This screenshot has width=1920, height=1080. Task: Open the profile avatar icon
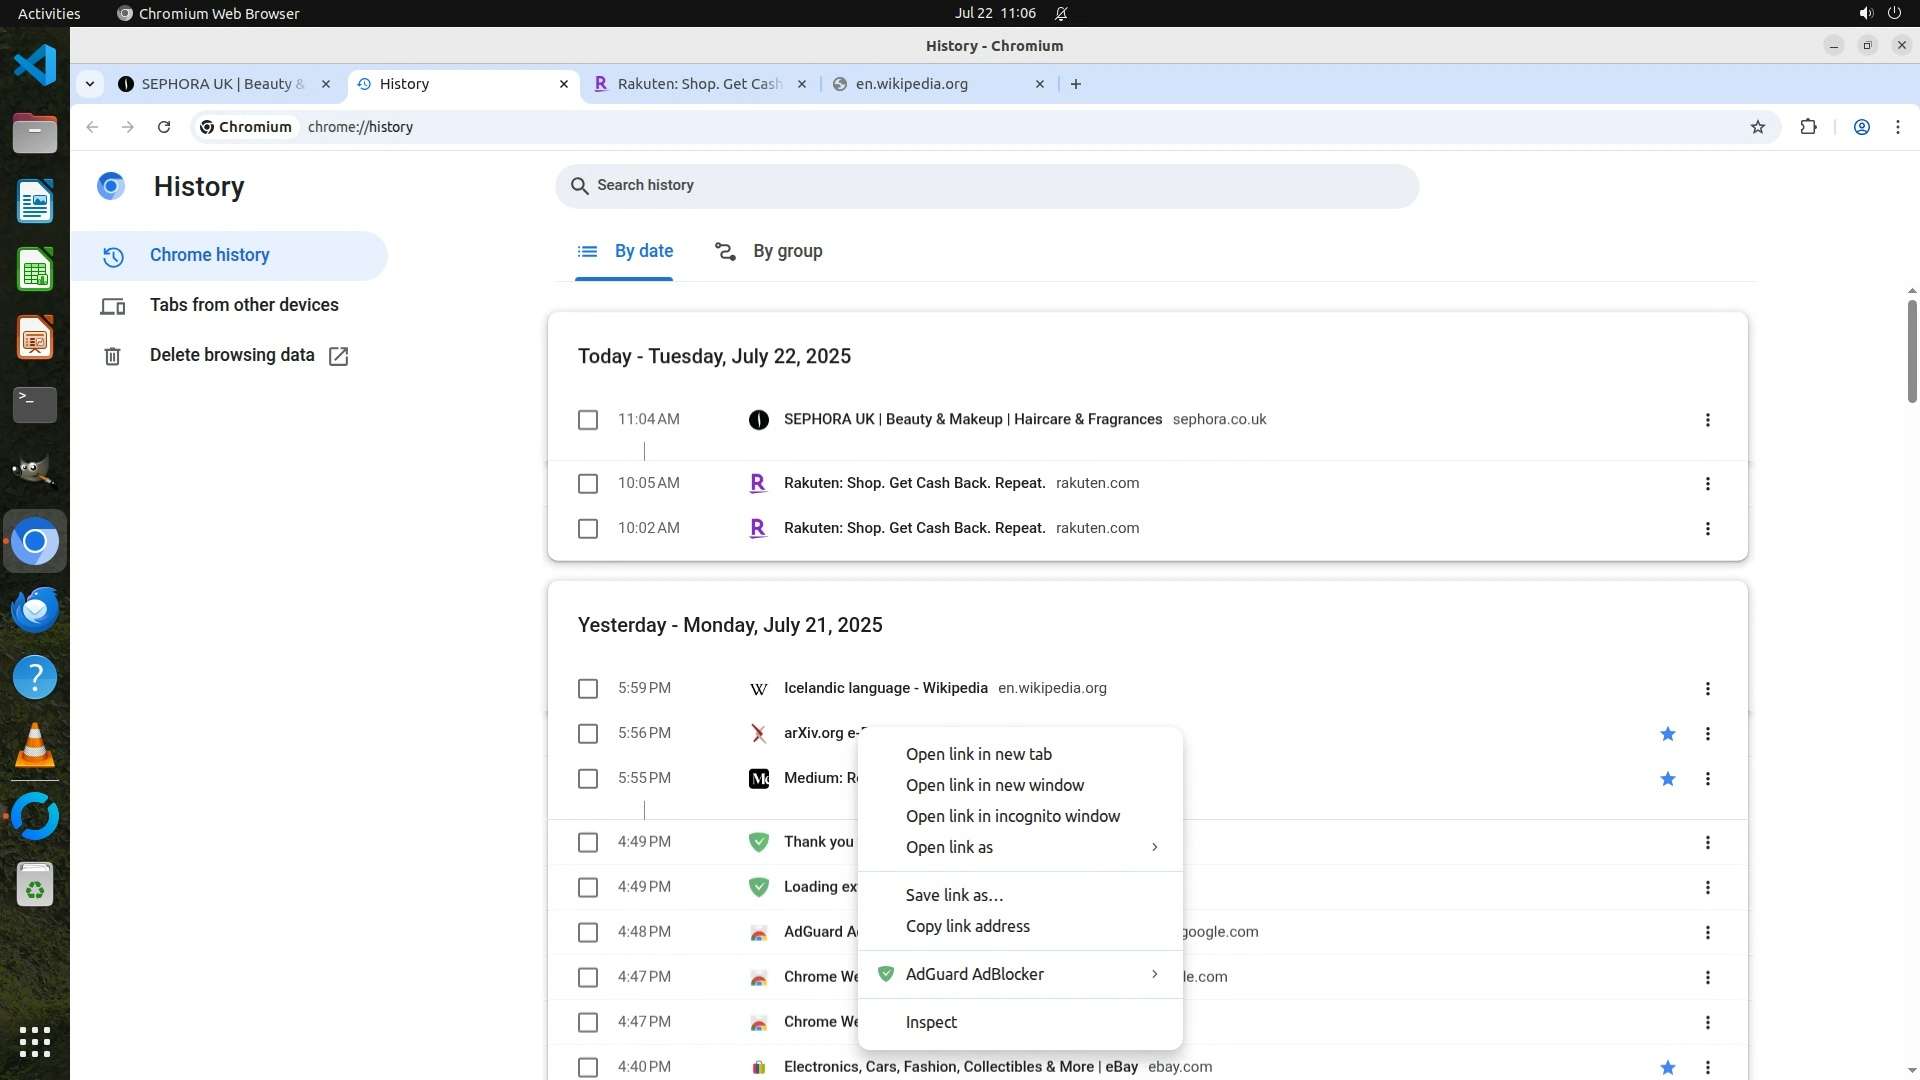[1861, 127]
